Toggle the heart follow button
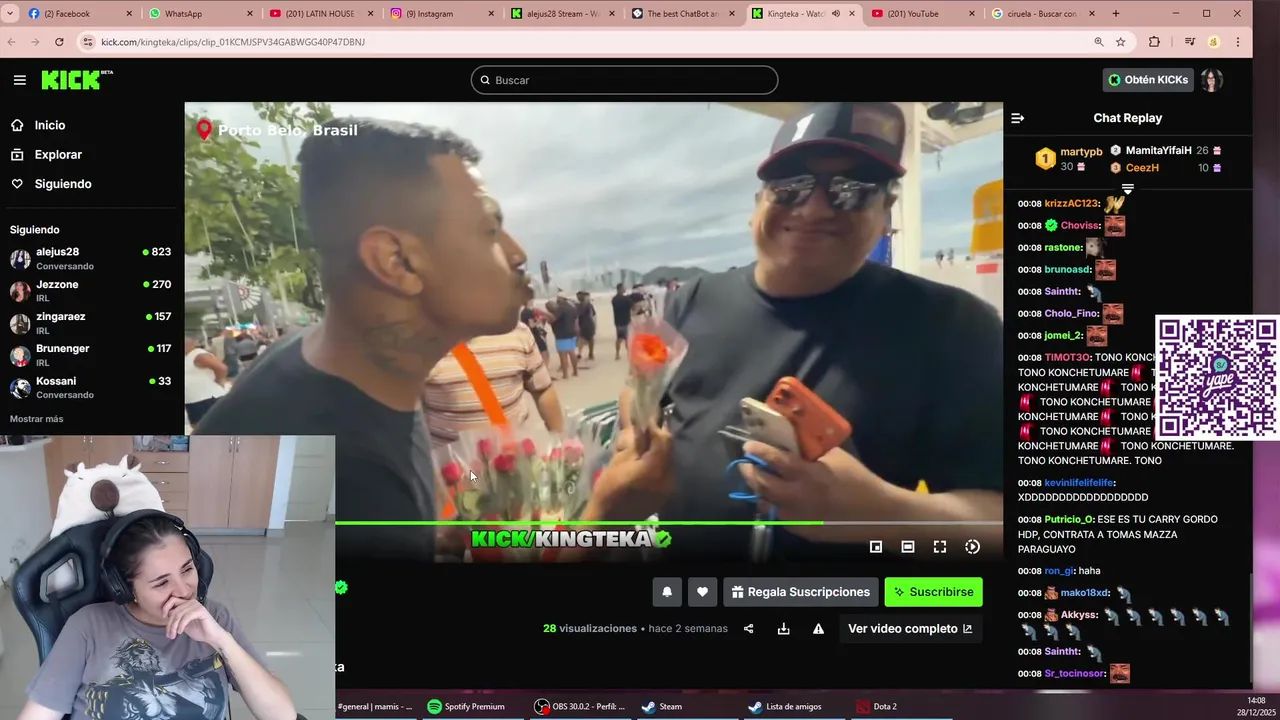1280x720 pixels. 702,592
